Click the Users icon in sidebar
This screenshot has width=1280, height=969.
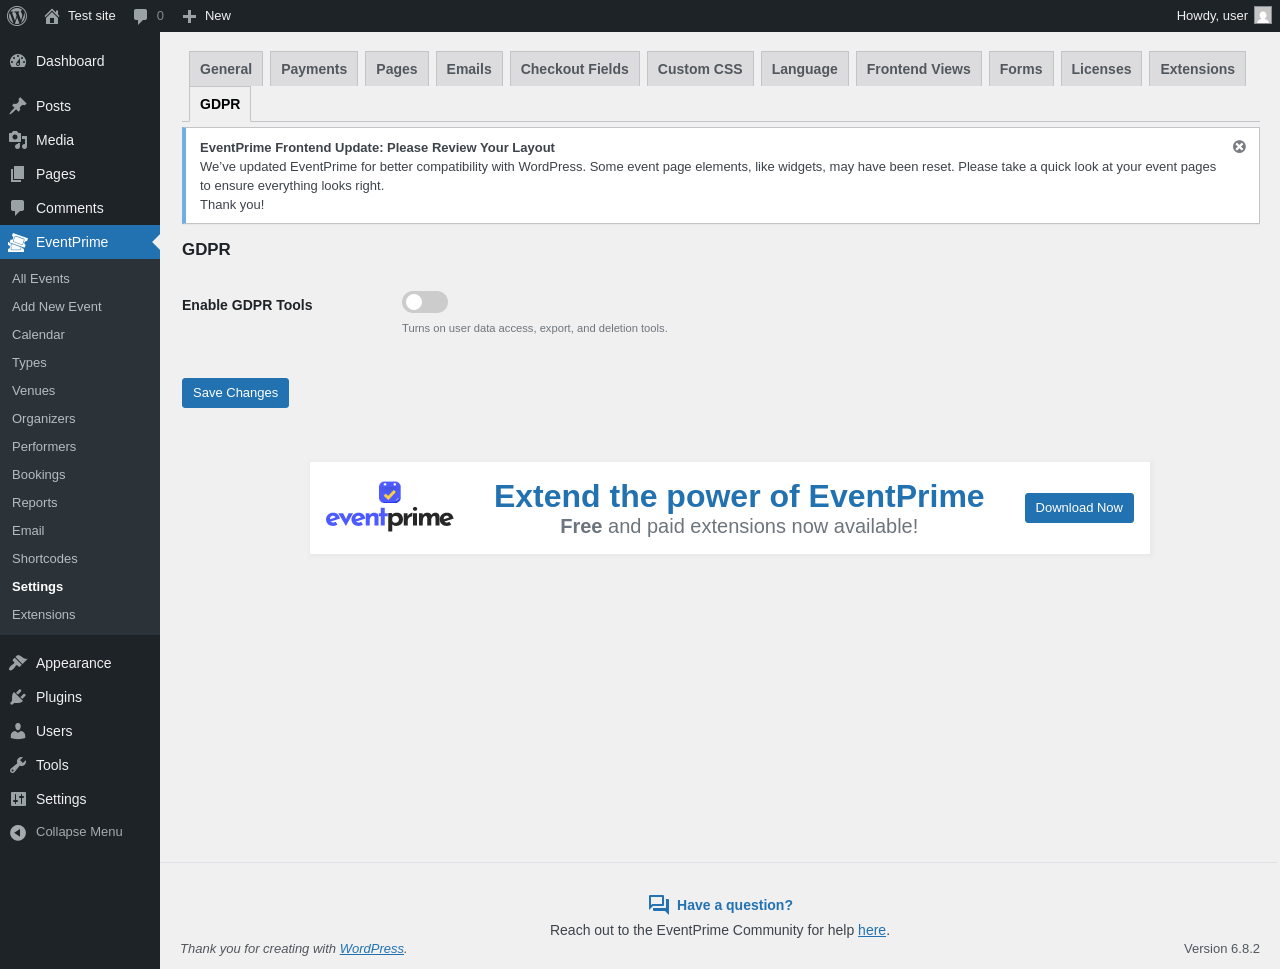[18, 731]
